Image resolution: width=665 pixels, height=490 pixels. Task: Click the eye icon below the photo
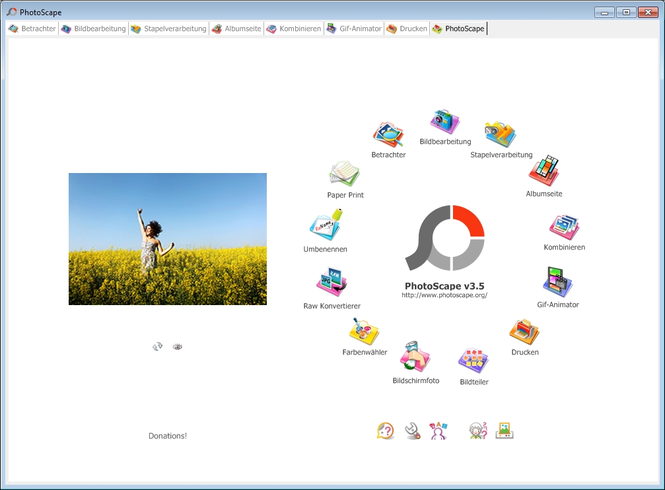click(177, 347)
